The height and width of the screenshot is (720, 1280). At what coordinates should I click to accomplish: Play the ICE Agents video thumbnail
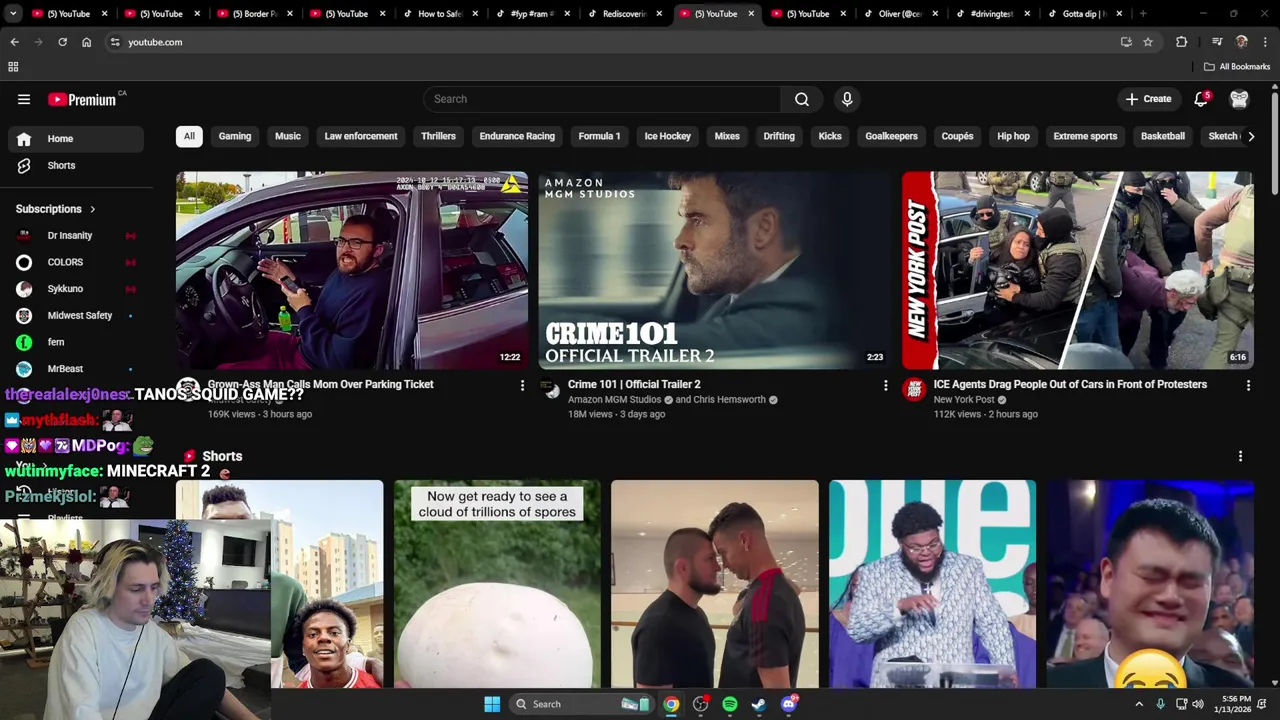pyautogui.click(x=1078, y=270)
